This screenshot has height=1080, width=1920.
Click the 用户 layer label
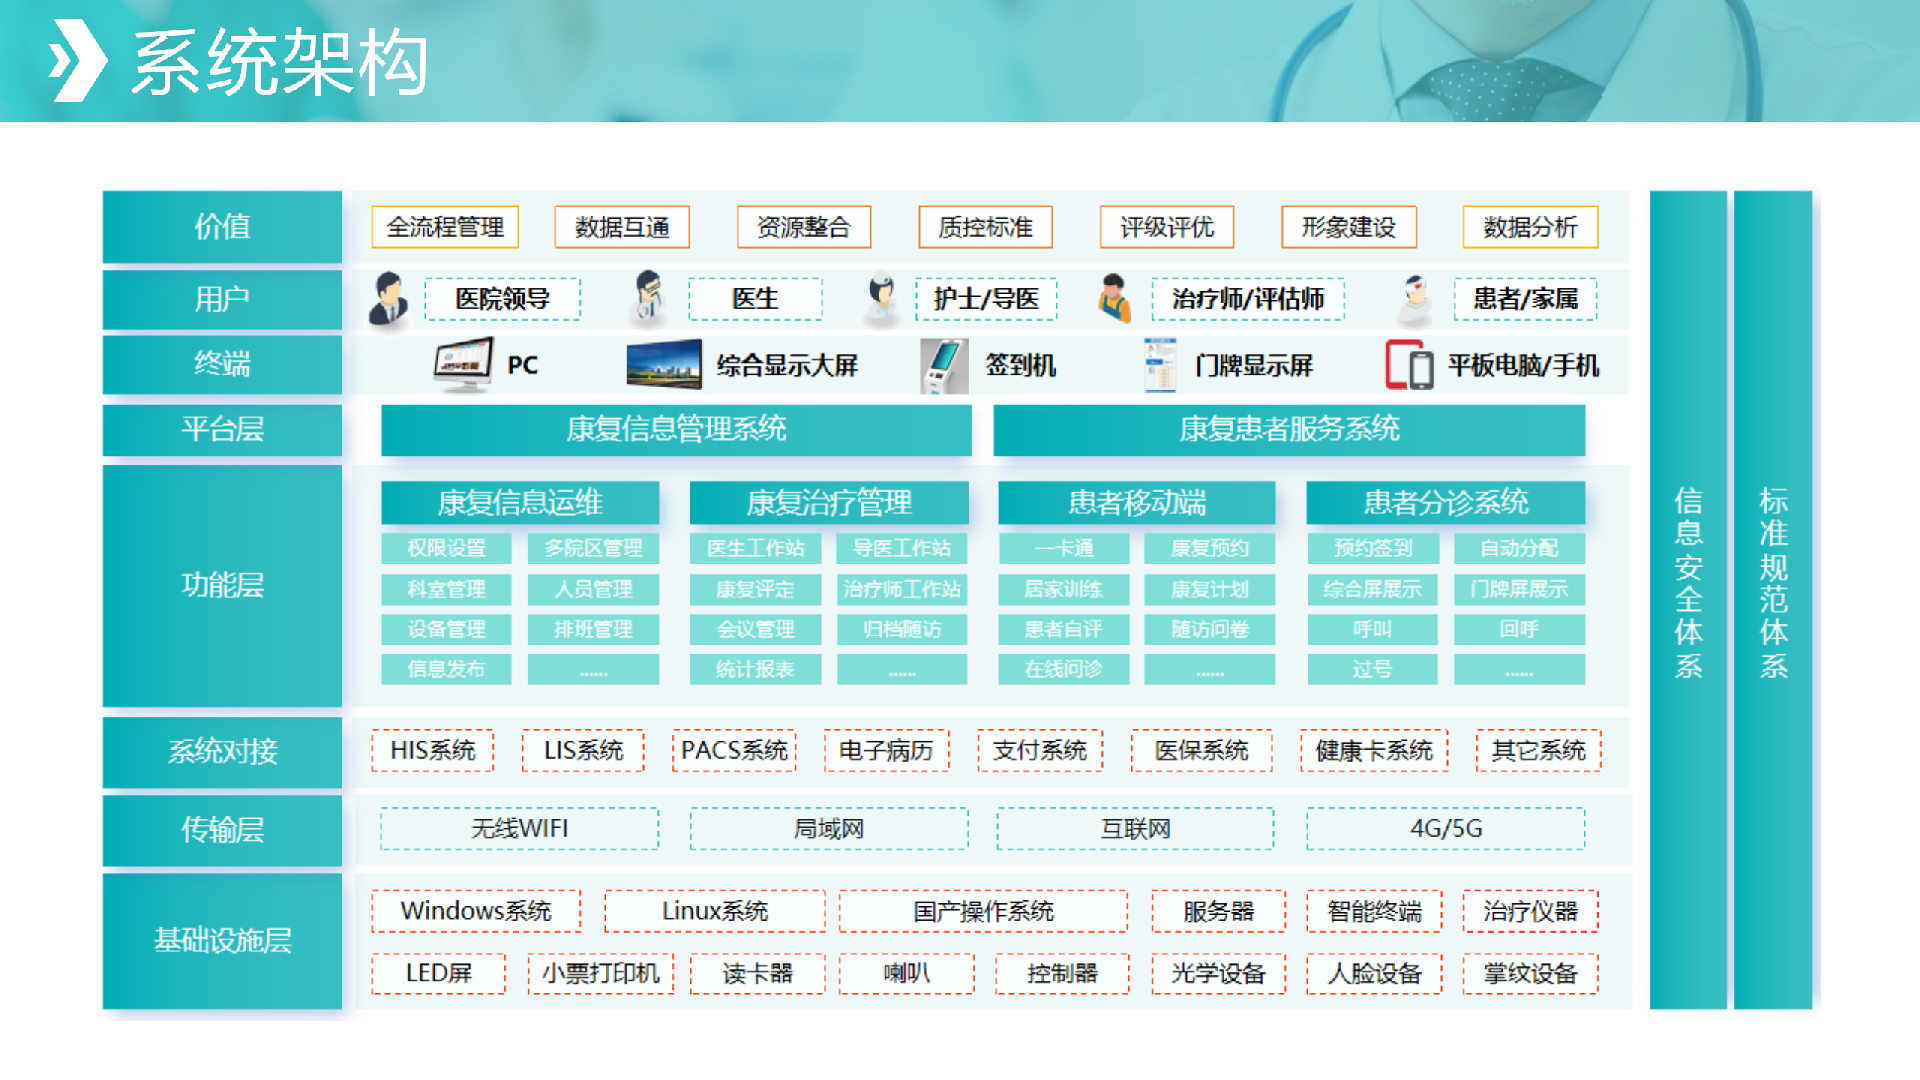click(222, 299)
